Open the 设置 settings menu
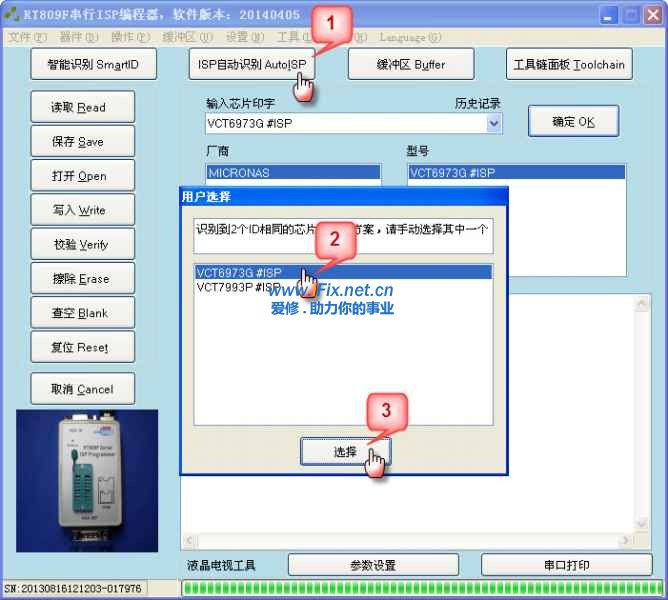This screenshot has width=668, height=600. coord(240,37)
